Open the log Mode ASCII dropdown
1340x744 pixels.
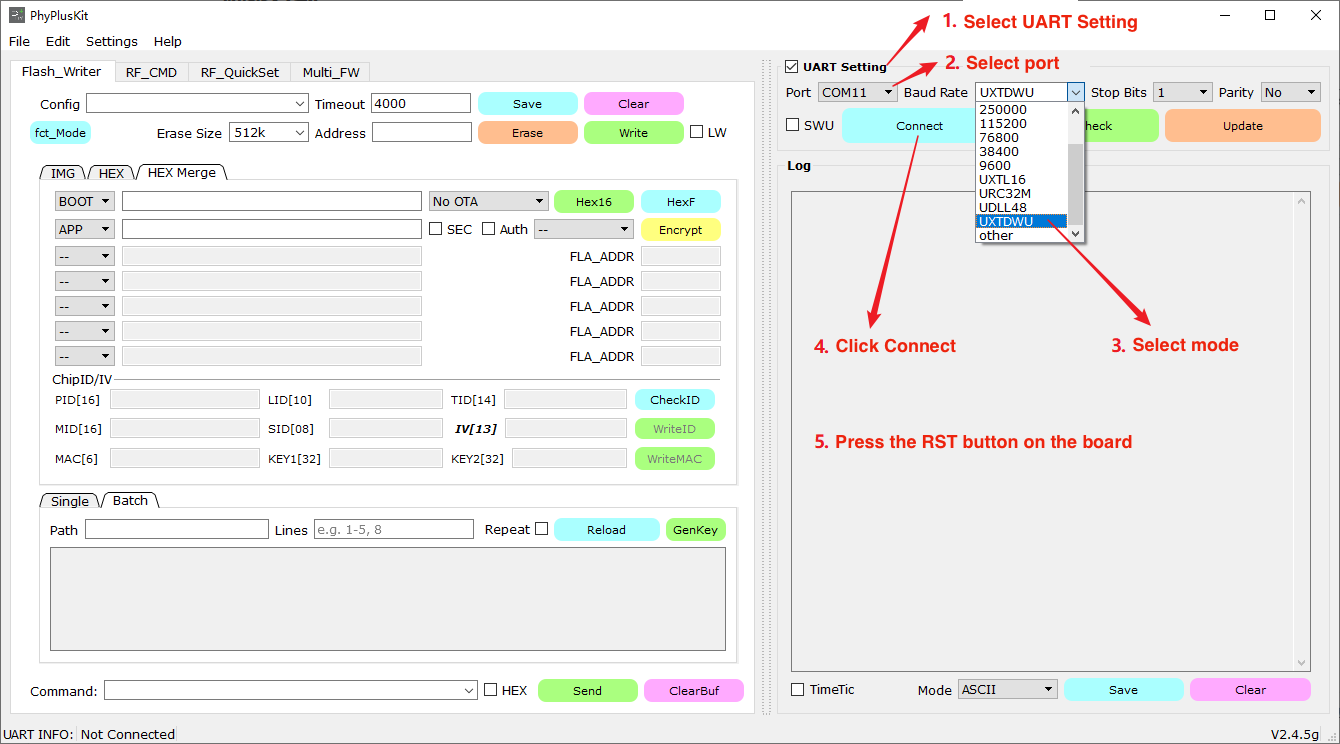click(x=1007, y=689)
